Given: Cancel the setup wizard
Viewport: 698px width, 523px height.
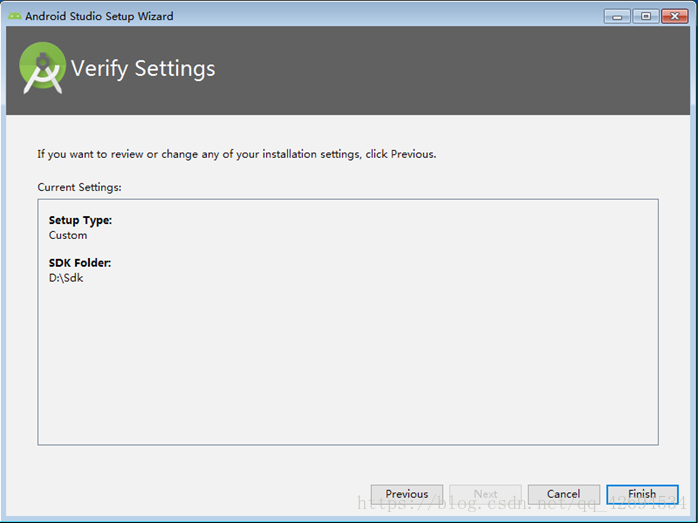Looking at the screenshot, I should [564, 494].
